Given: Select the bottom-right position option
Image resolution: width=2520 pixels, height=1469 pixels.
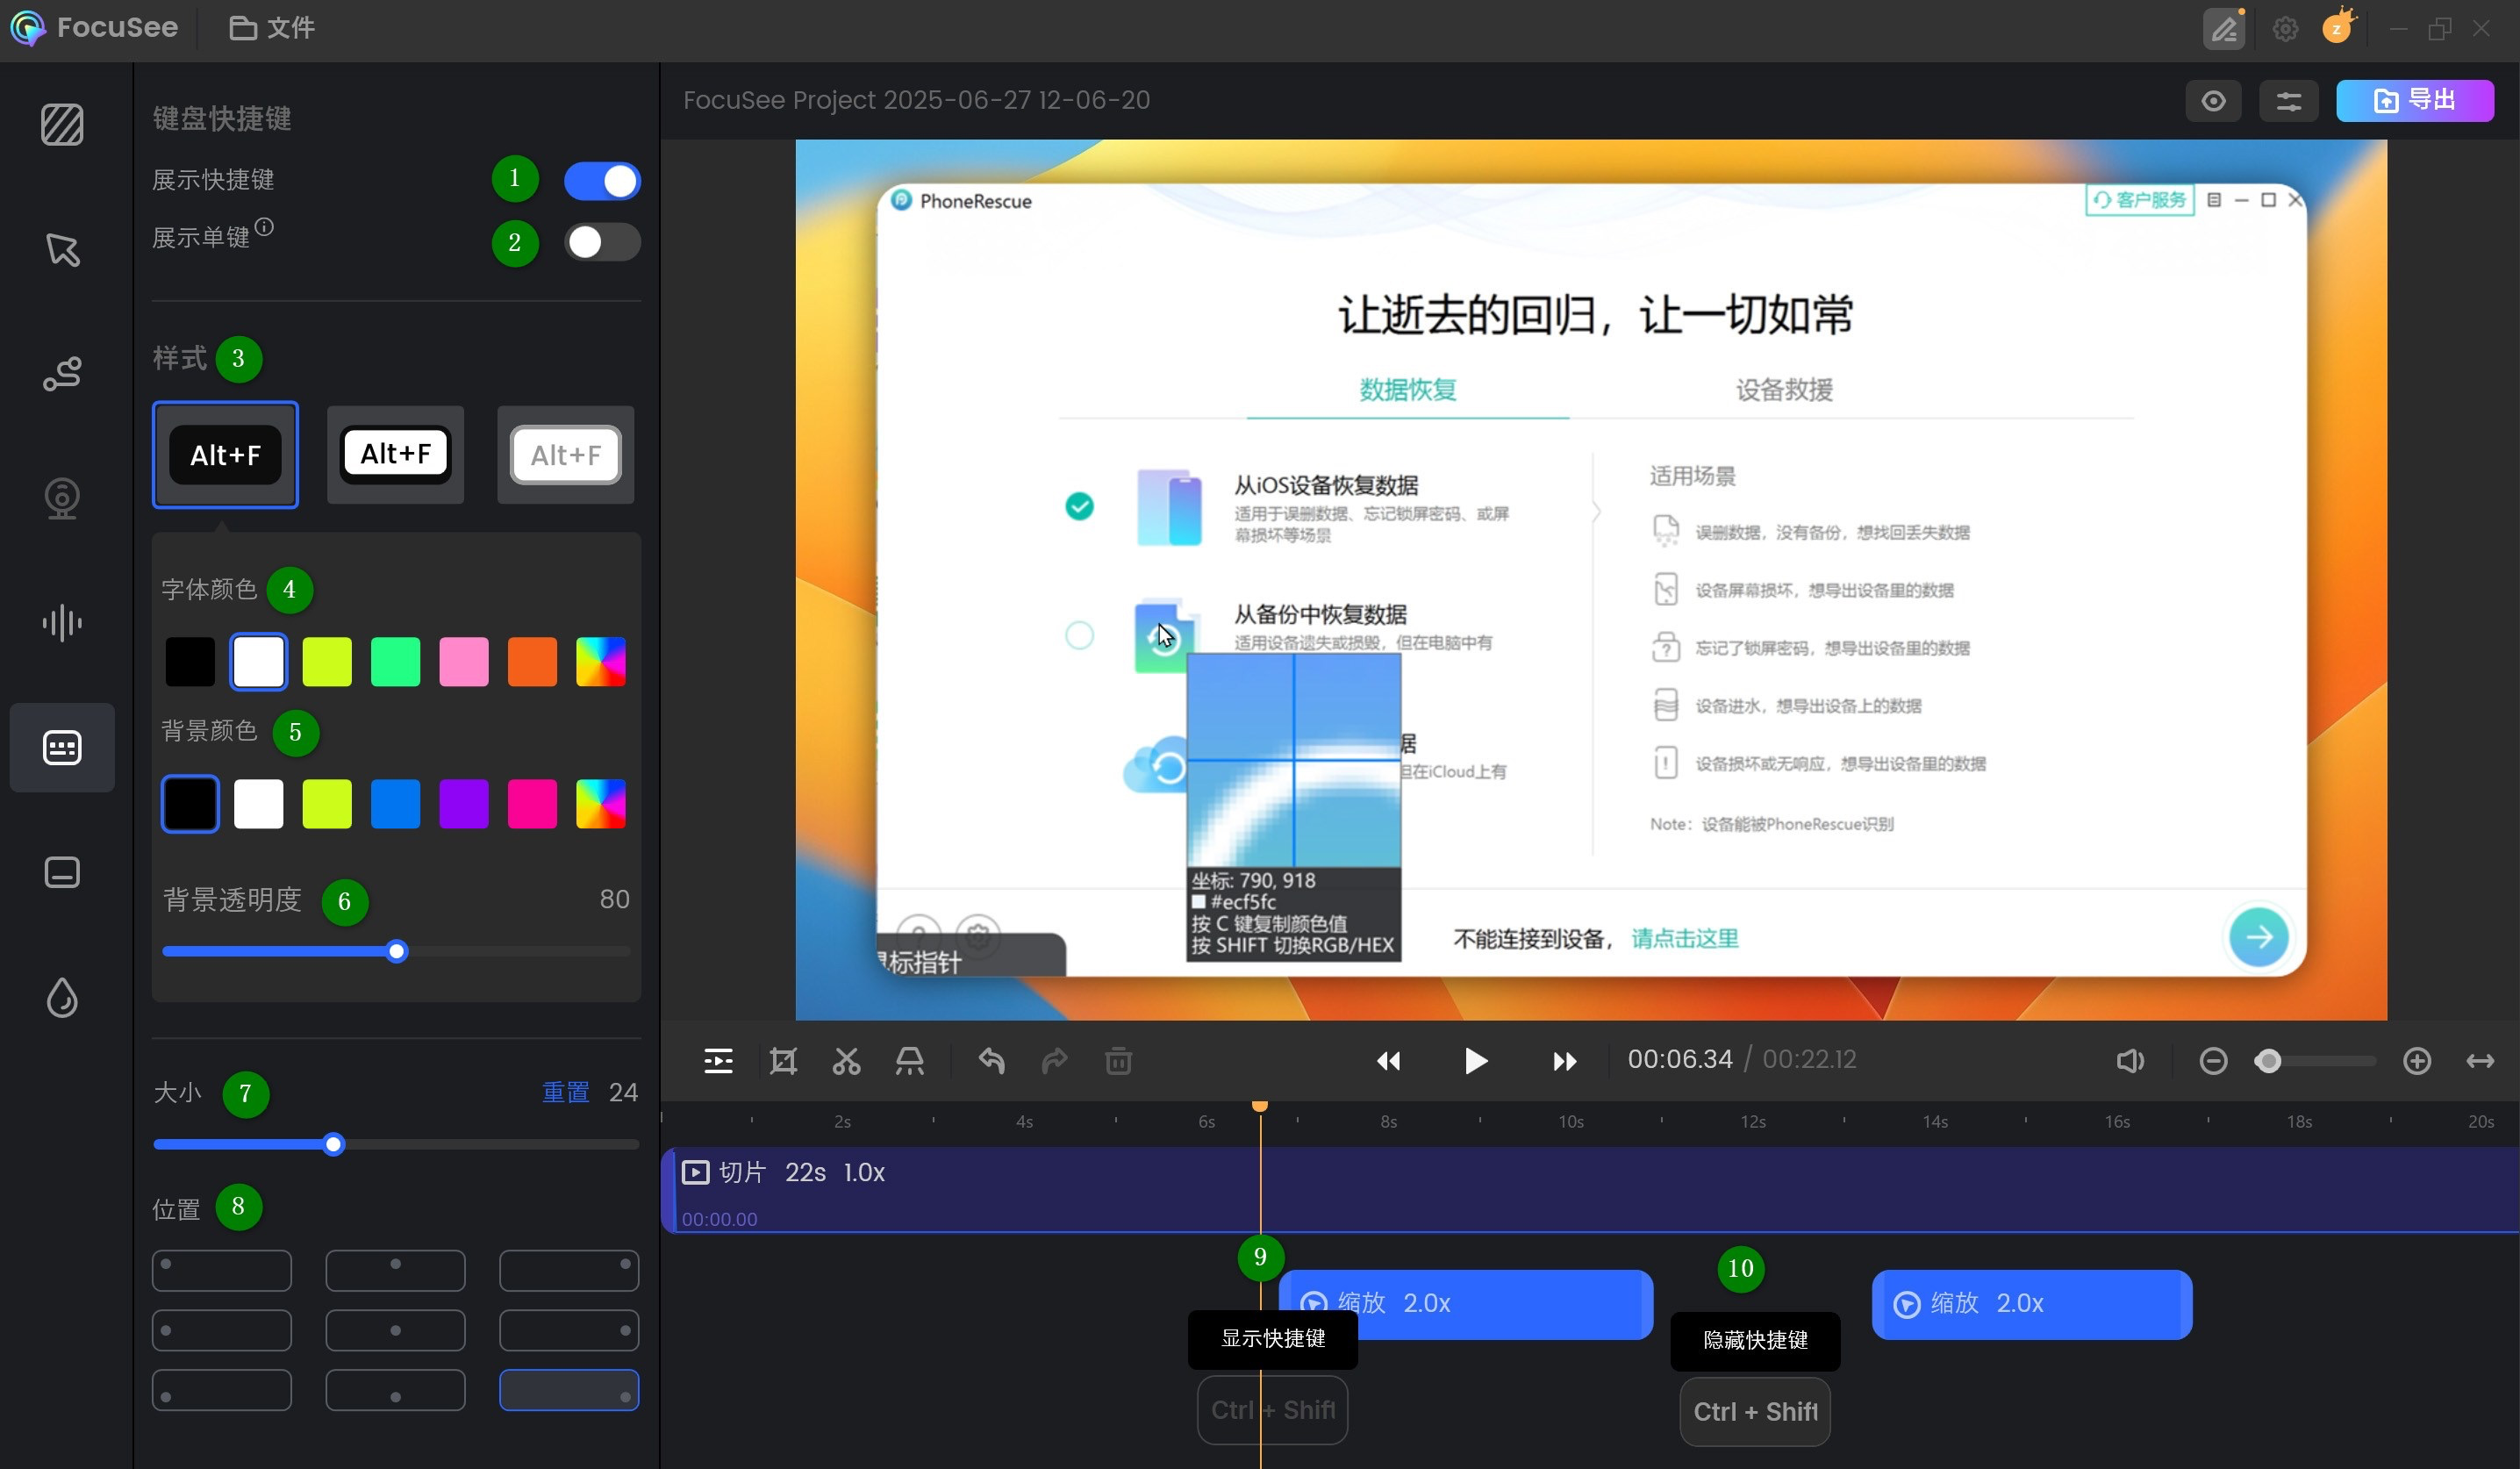Looking at the screenshot, I should (569, 1389).
